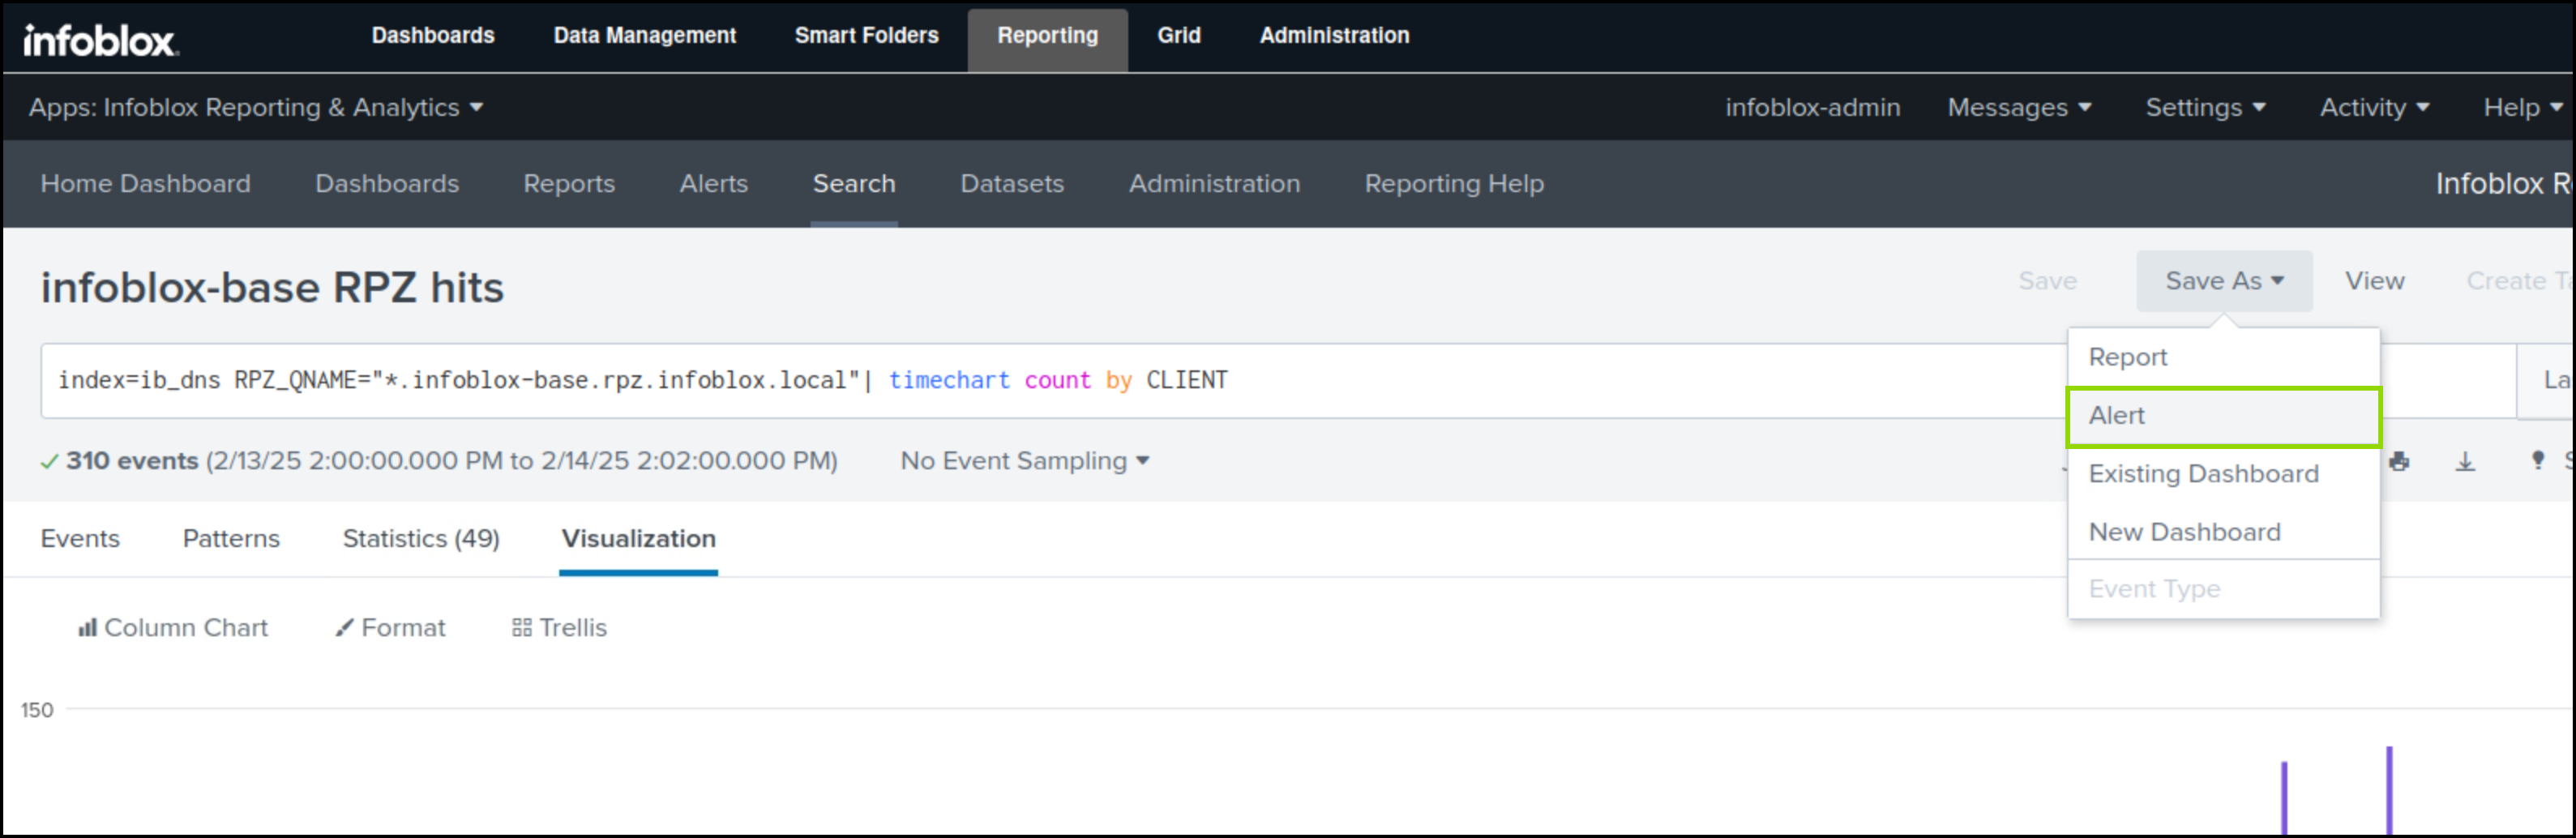The image size is (2576, 838).
Task: Click the export download arrow icon
Action: tap(2465, 461)
